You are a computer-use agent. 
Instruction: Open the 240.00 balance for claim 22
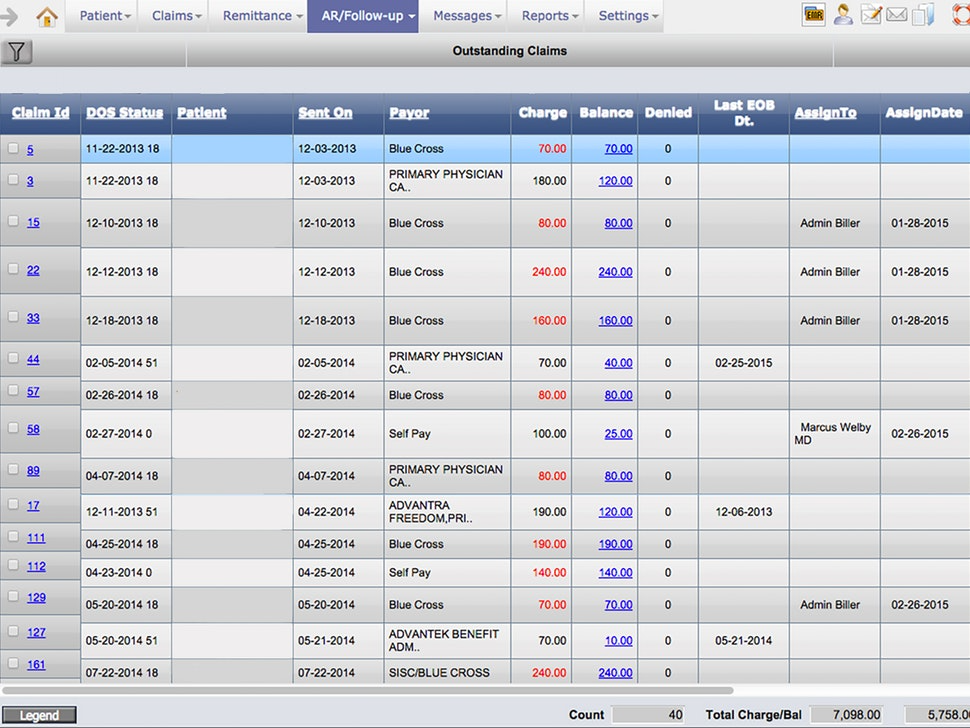tap(615, 272)
